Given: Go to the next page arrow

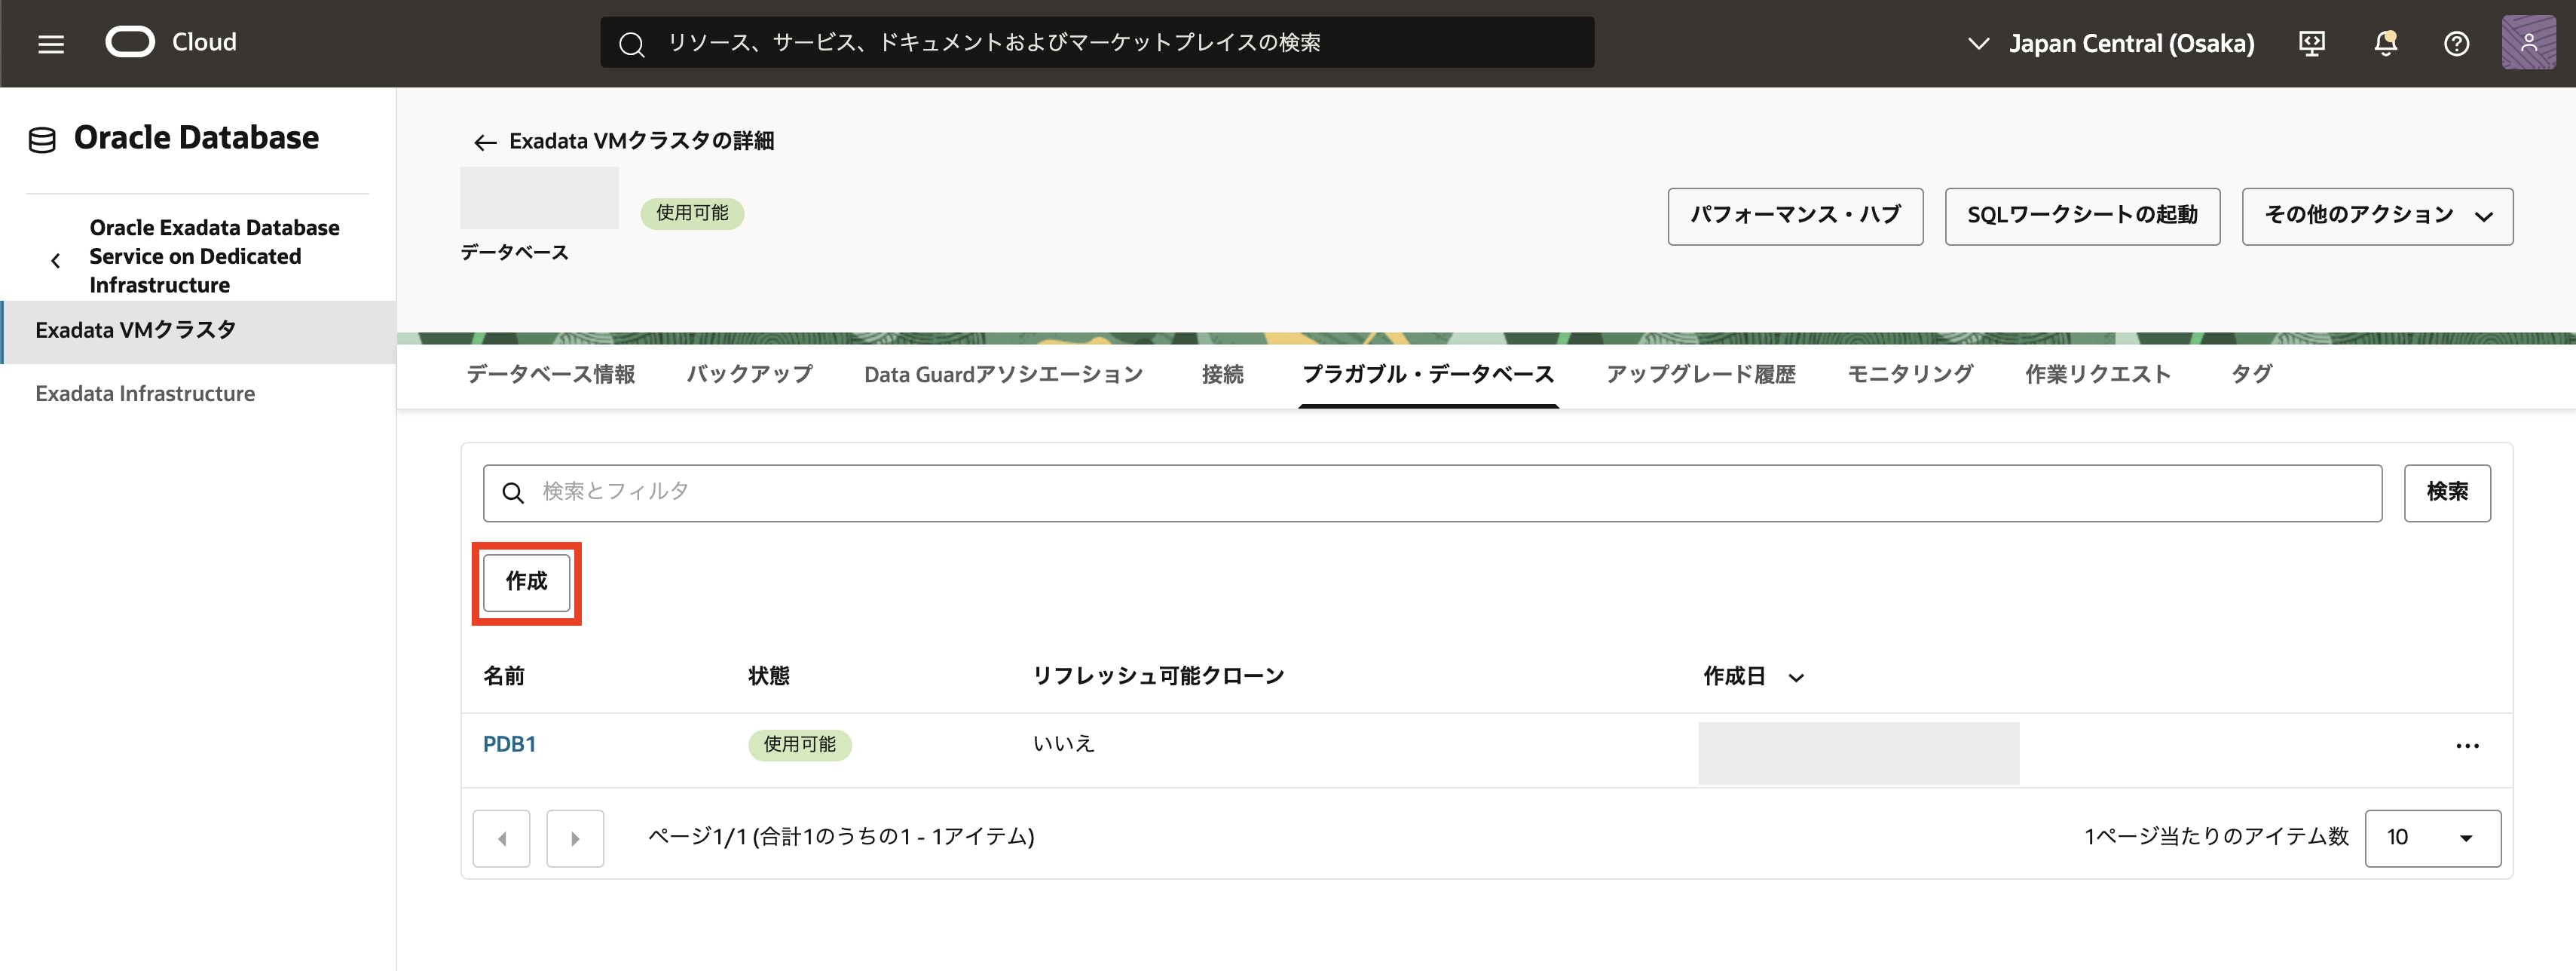Looking at the screenshot, I should tap(575, 838).
